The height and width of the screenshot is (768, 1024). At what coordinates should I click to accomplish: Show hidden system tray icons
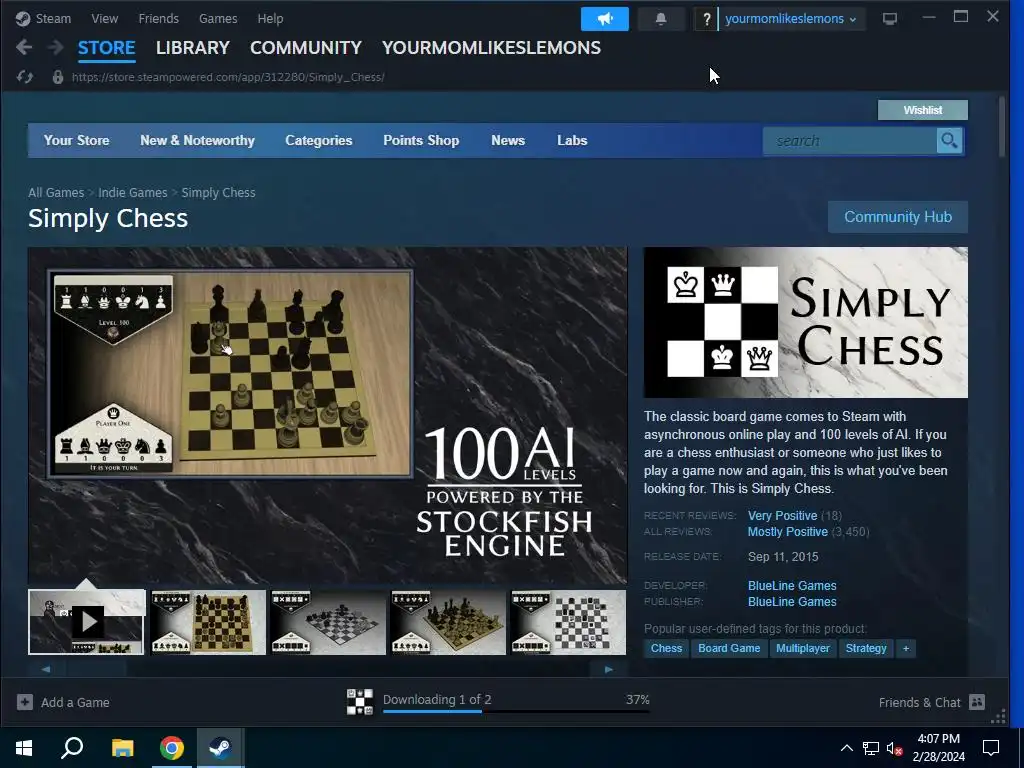846,748
